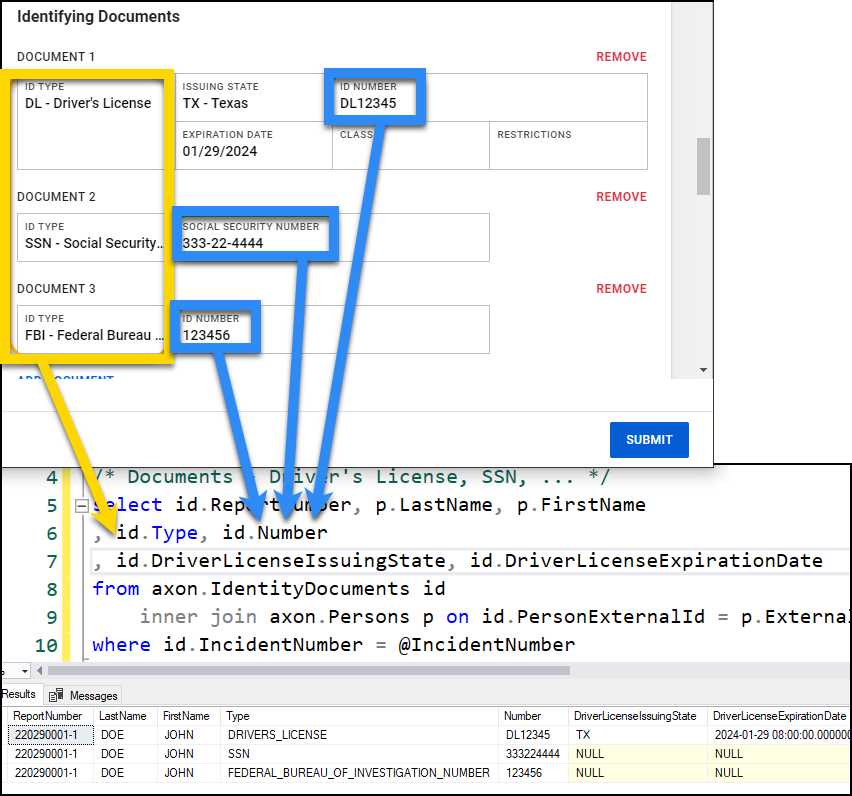Click the empty RESTRICTIONS field
This screenshot has width=852, height=796.
[567, 145]
